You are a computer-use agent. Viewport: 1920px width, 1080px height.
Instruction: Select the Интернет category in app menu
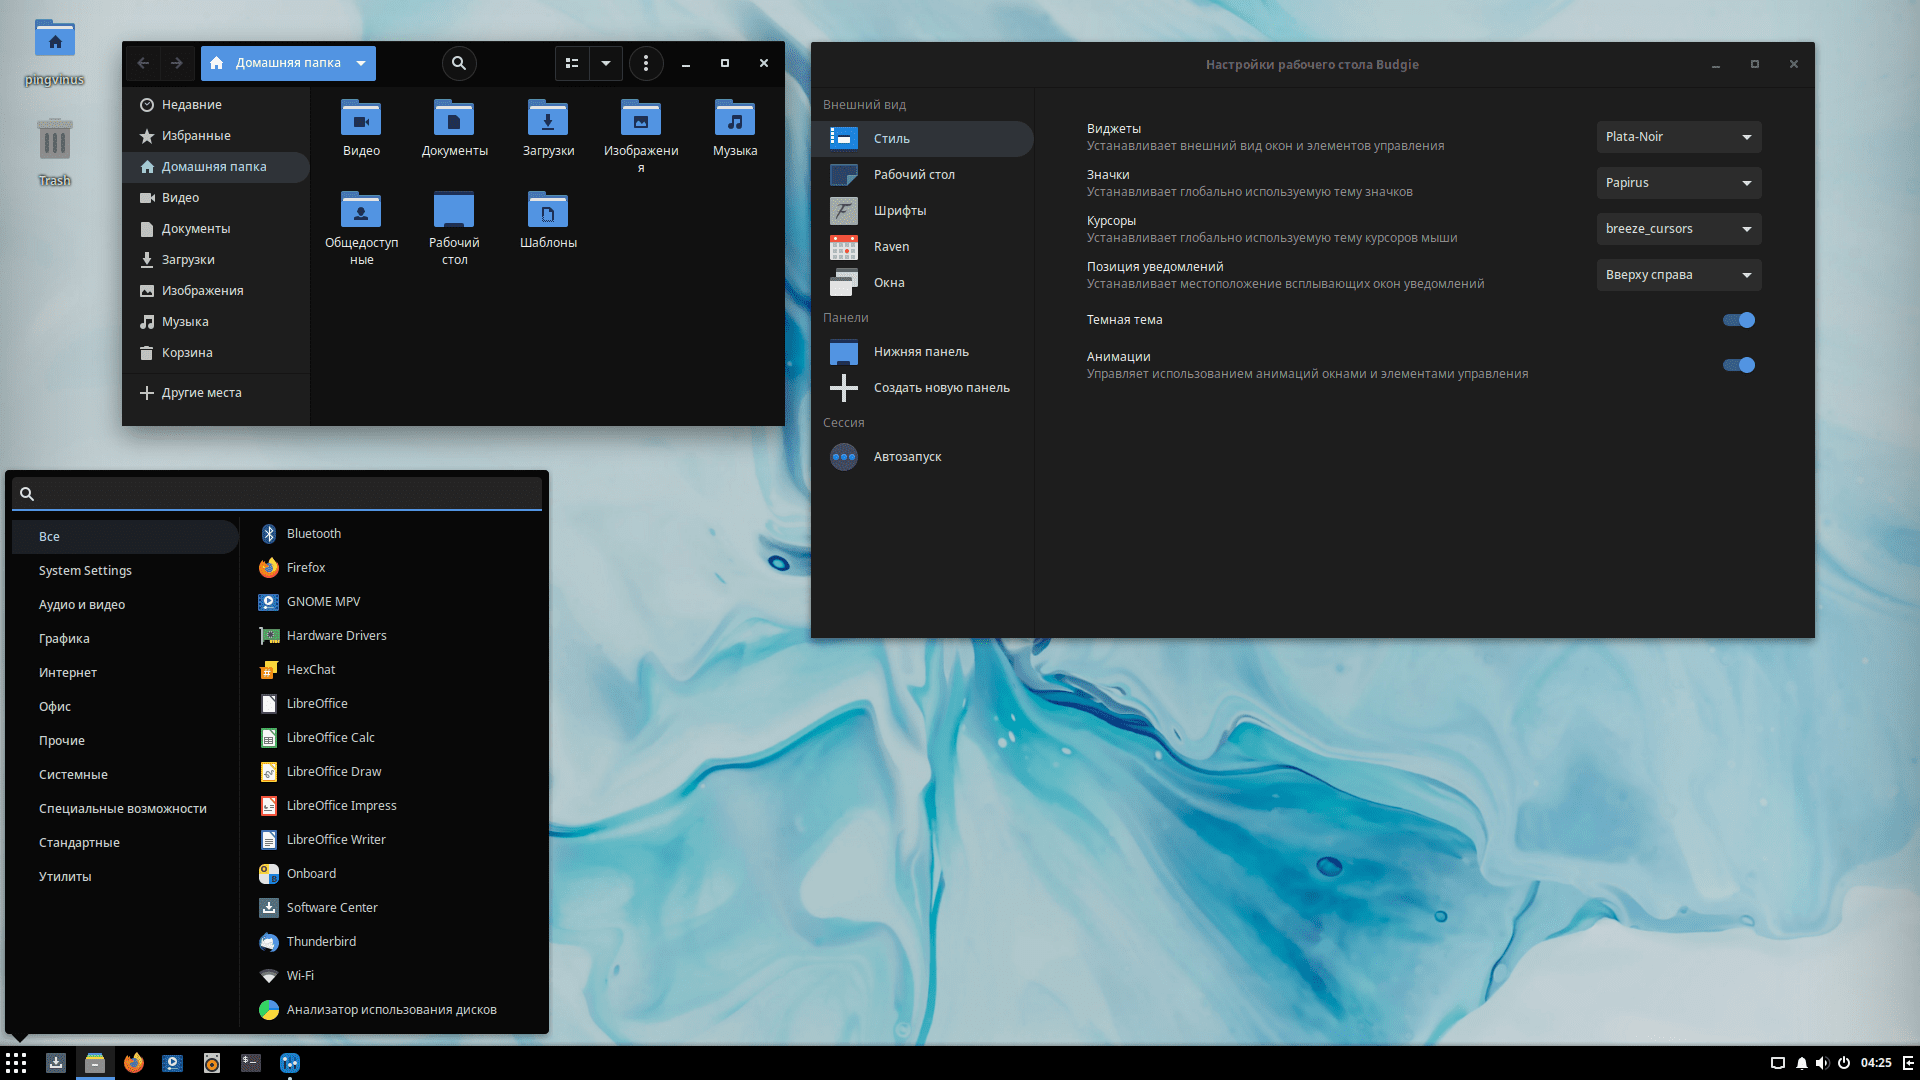68,672
